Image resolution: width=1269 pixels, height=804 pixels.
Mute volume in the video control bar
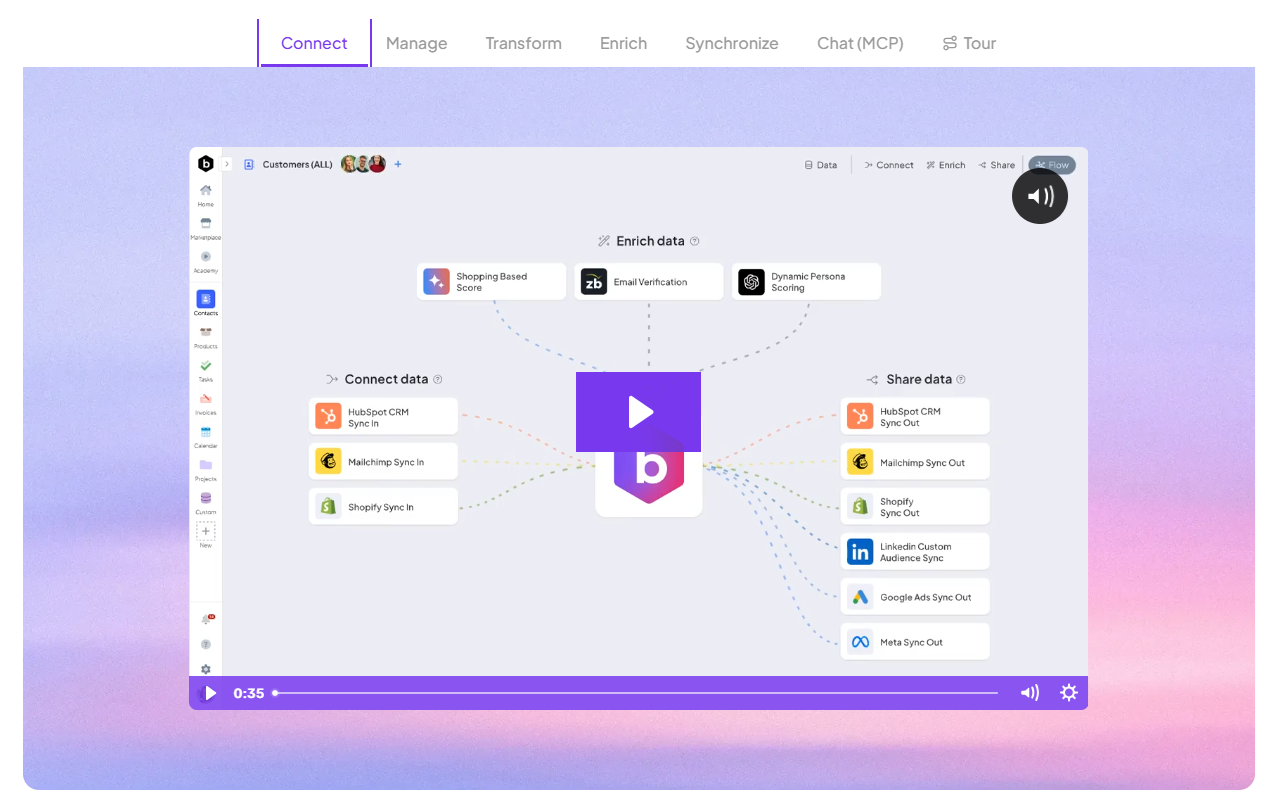click(x=1029, y=693)
